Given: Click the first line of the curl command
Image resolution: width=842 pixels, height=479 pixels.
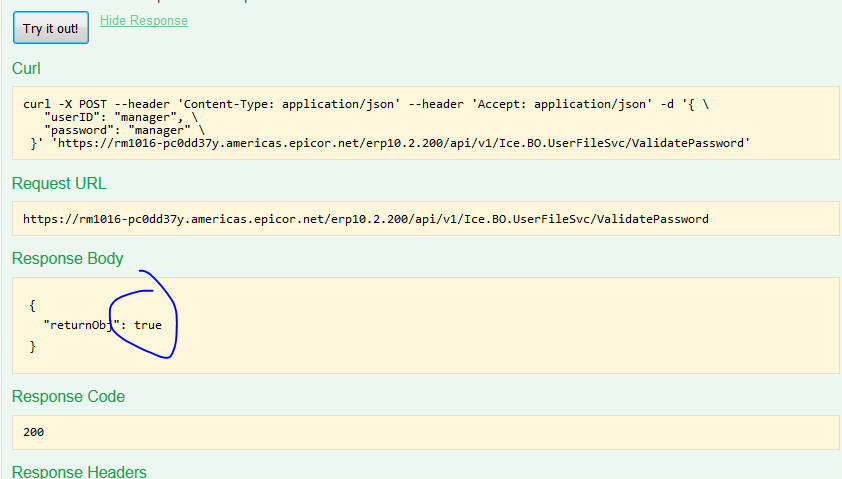Looking at the screenshot, I should click(366, 104).
